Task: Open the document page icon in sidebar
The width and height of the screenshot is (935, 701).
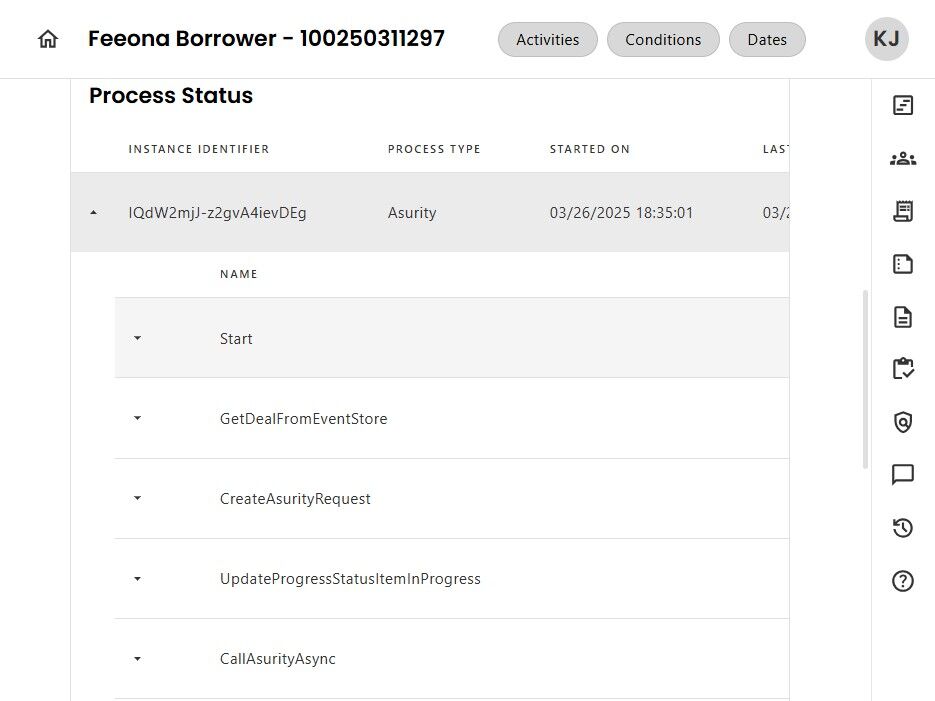Action: [x=903, y=317]
